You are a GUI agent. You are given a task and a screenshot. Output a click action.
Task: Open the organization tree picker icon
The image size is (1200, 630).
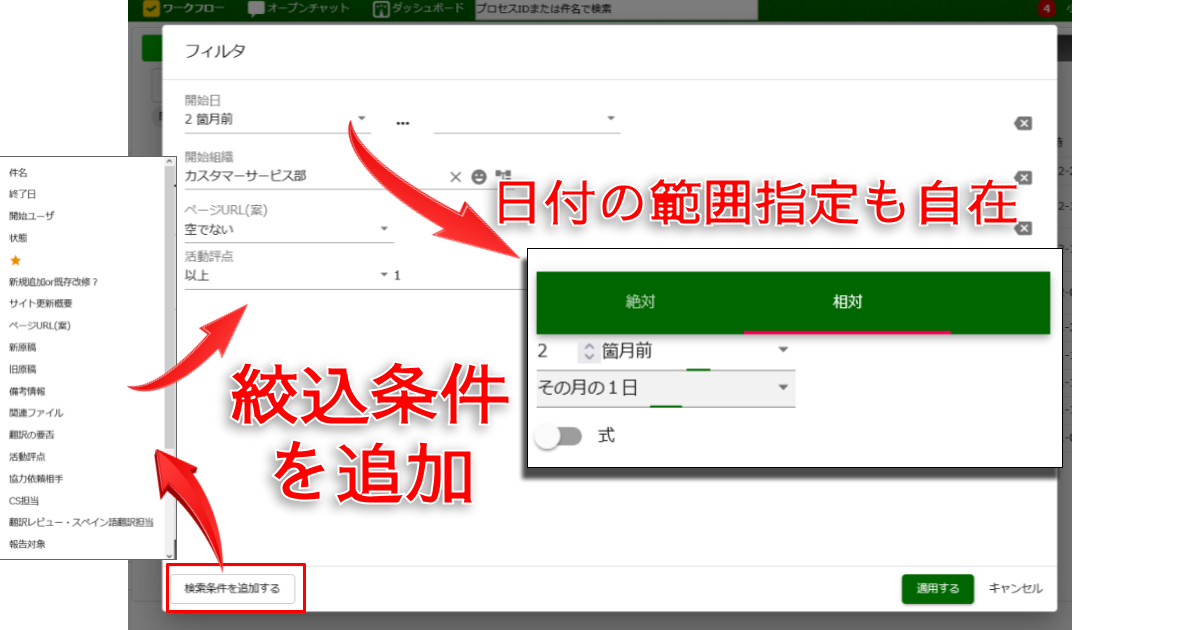click(503, 176)
